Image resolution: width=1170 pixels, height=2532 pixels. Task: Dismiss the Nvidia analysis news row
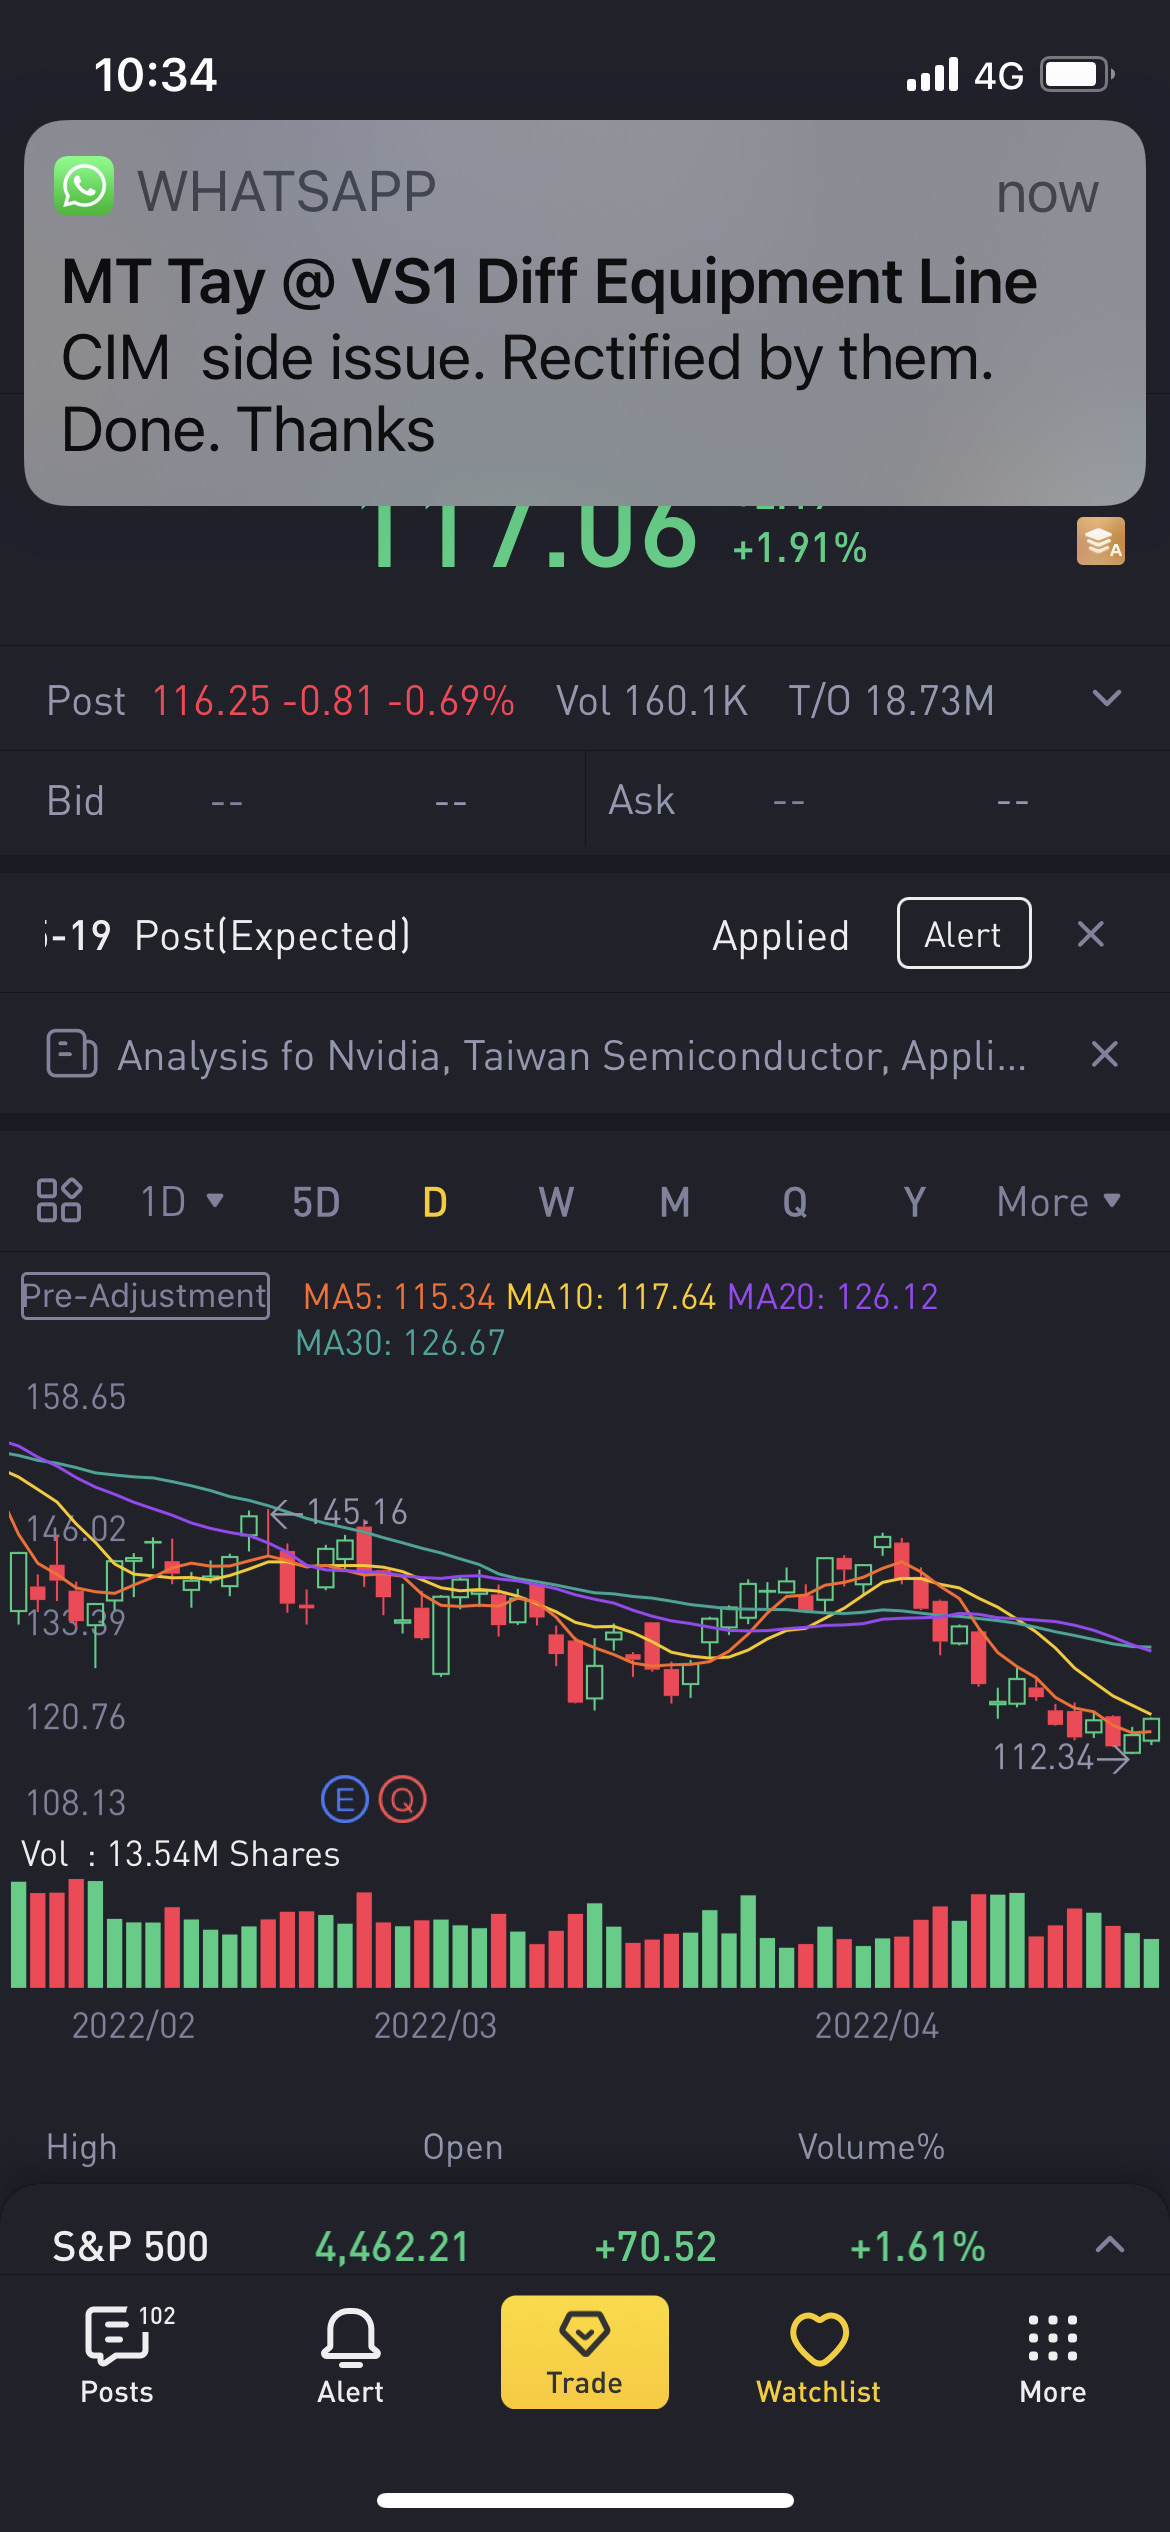coord(1104,1054)
